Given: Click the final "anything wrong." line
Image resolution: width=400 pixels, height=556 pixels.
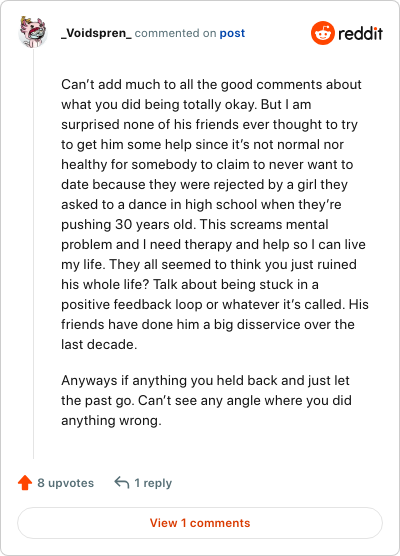Looking at the screenshot, I should coord(111,421).
